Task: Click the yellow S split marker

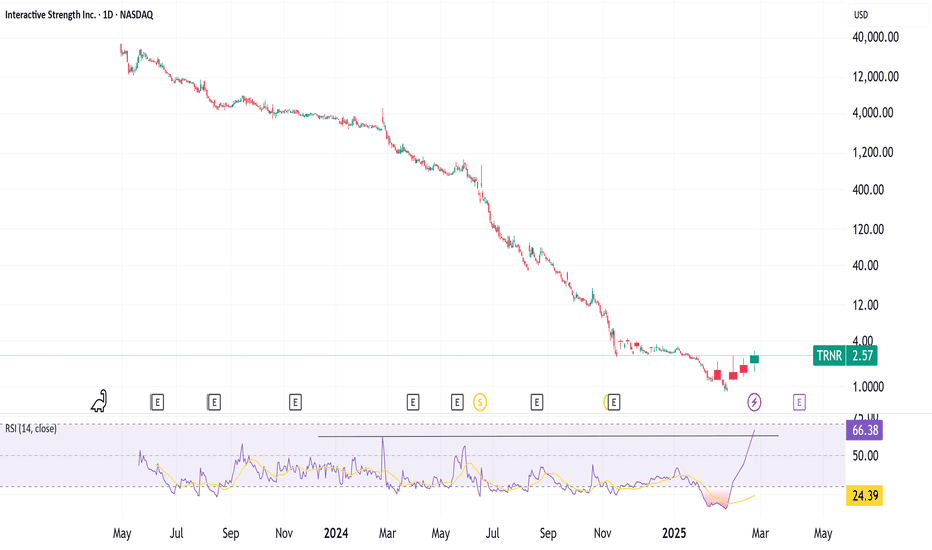Action: point(480,403)
